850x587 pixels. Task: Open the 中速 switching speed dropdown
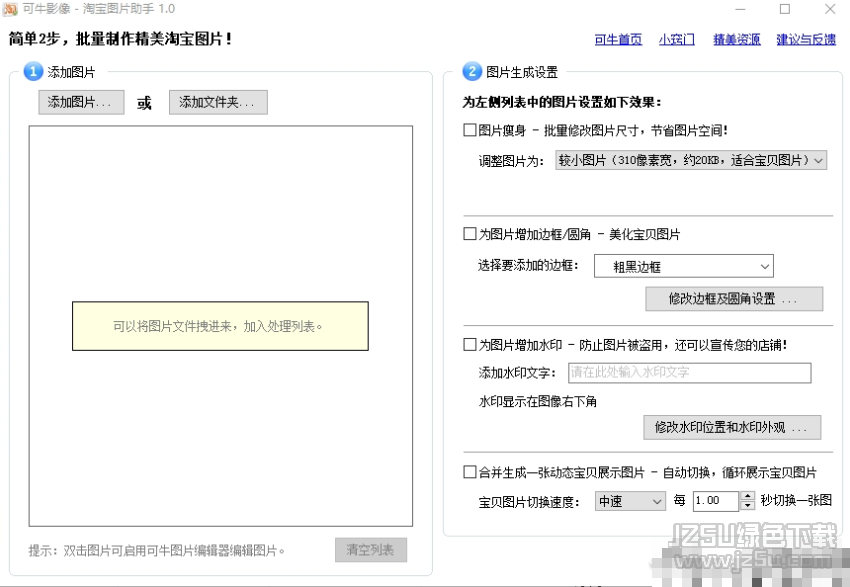[630, 501]
